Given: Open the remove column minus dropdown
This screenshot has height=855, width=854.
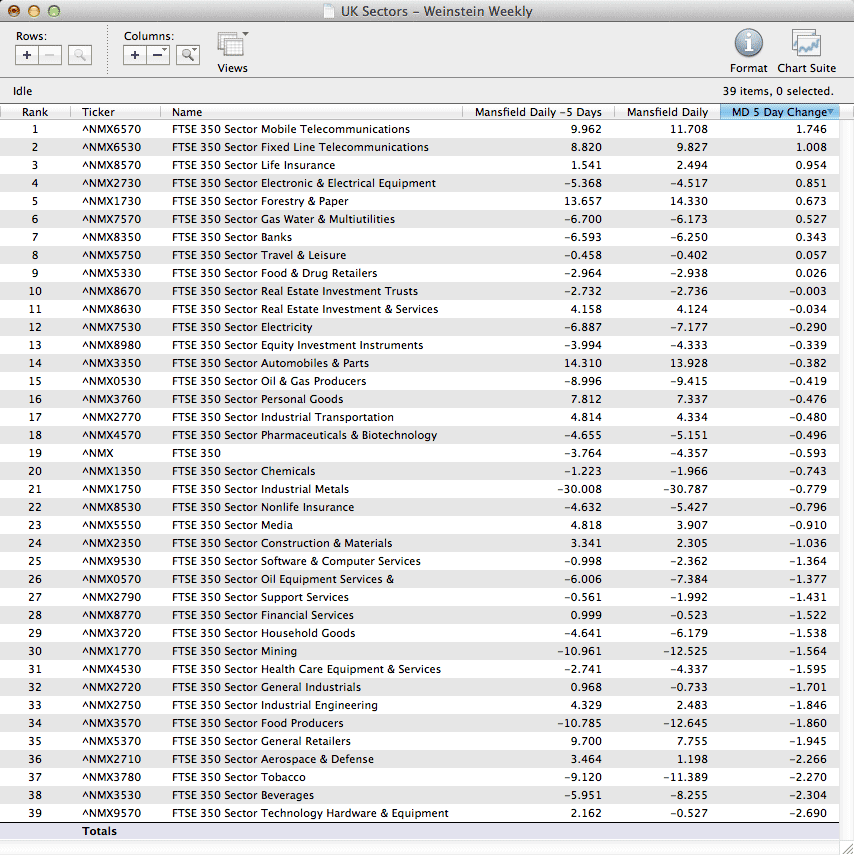Looking at the screenshot, I should [159, 55].
